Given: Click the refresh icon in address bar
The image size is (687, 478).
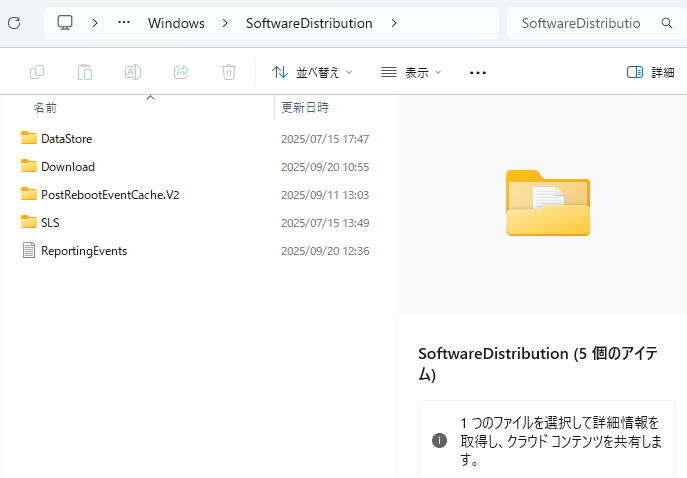Looking at the screenshot, I should click(x=14, y=23).
